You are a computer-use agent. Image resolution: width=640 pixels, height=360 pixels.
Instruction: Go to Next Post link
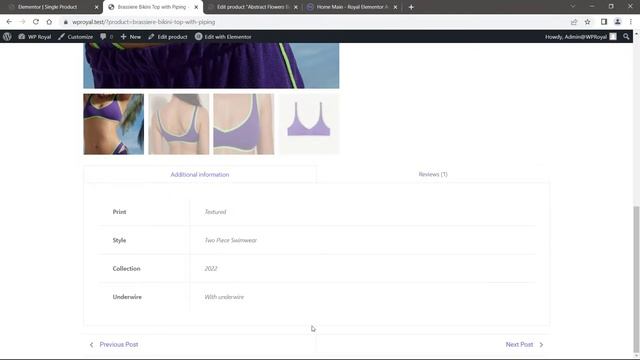pyautogui.click(x=519, y=344)
